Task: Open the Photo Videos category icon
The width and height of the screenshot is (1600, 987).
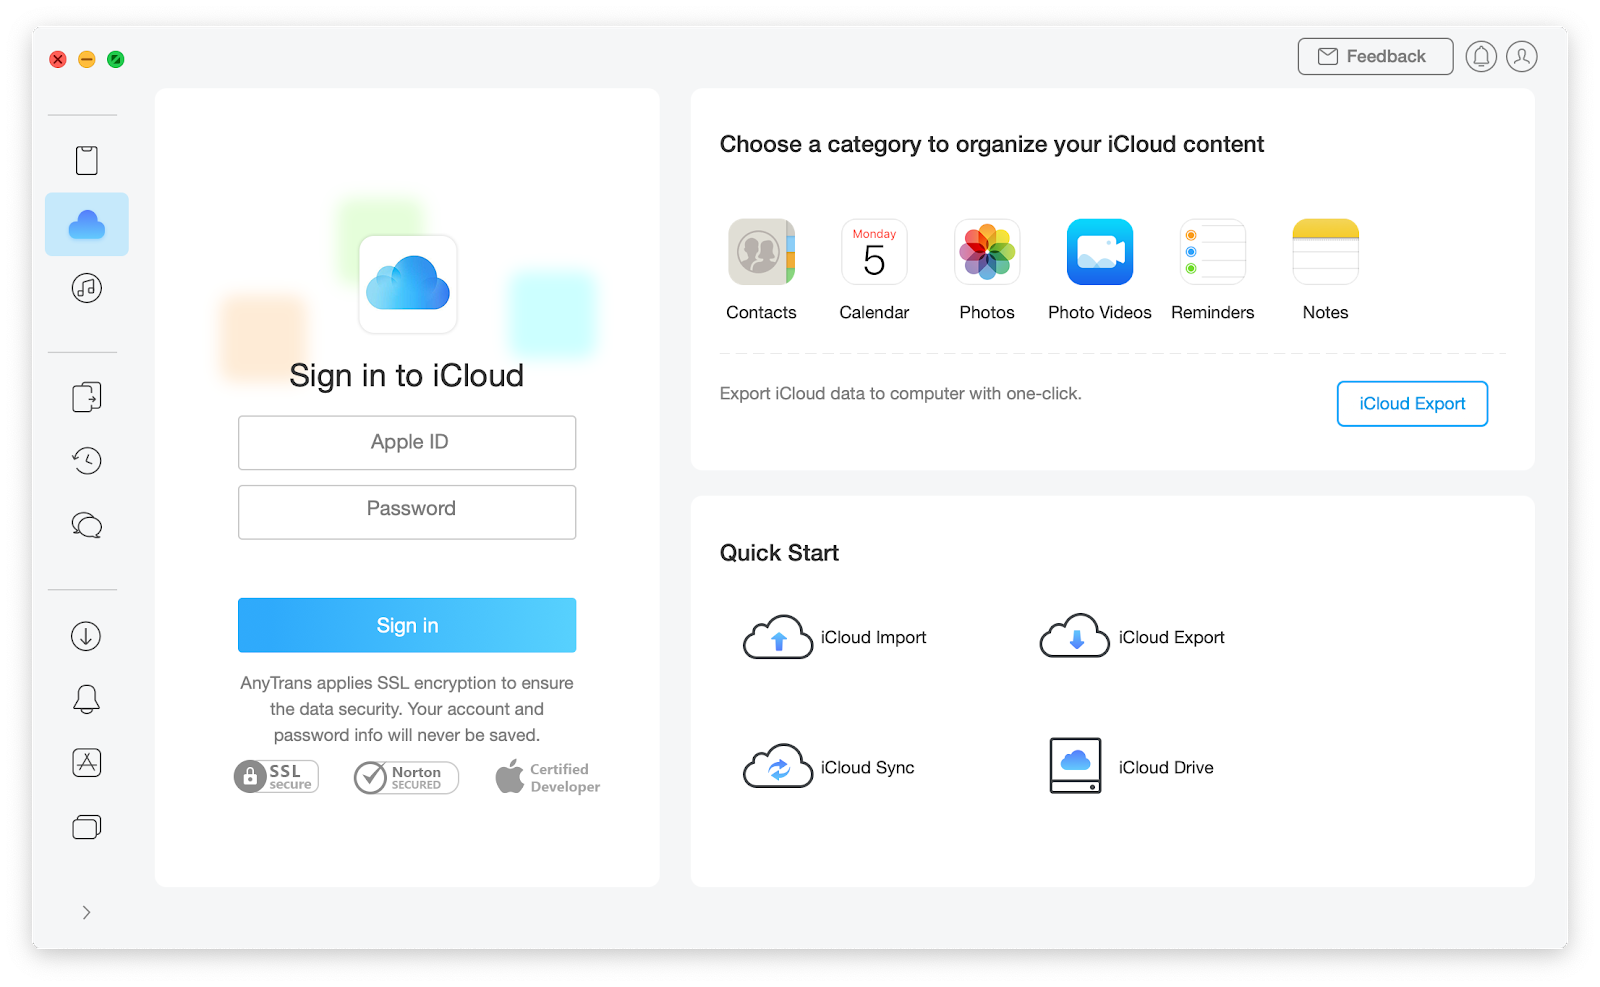Action: [1100, 252]
